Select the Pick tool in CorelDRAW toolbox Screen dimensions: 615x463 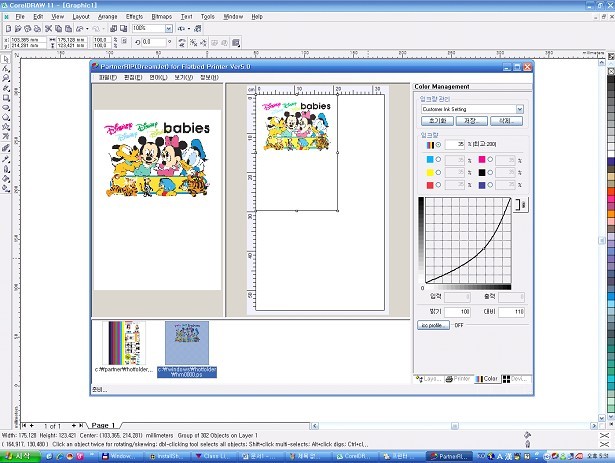coord(5,59)
